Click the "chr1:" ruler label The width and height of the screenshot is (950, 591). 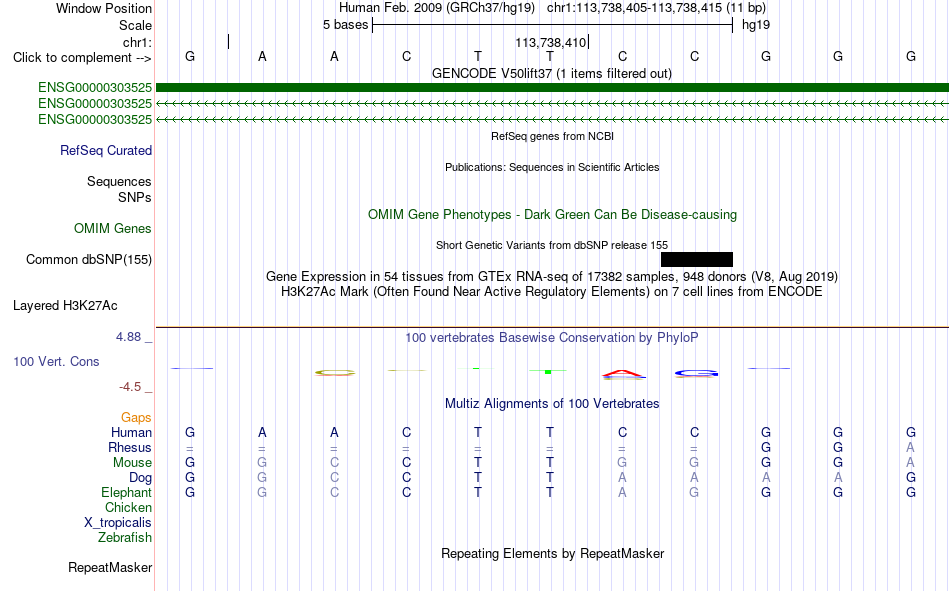[x=137, y=42]
